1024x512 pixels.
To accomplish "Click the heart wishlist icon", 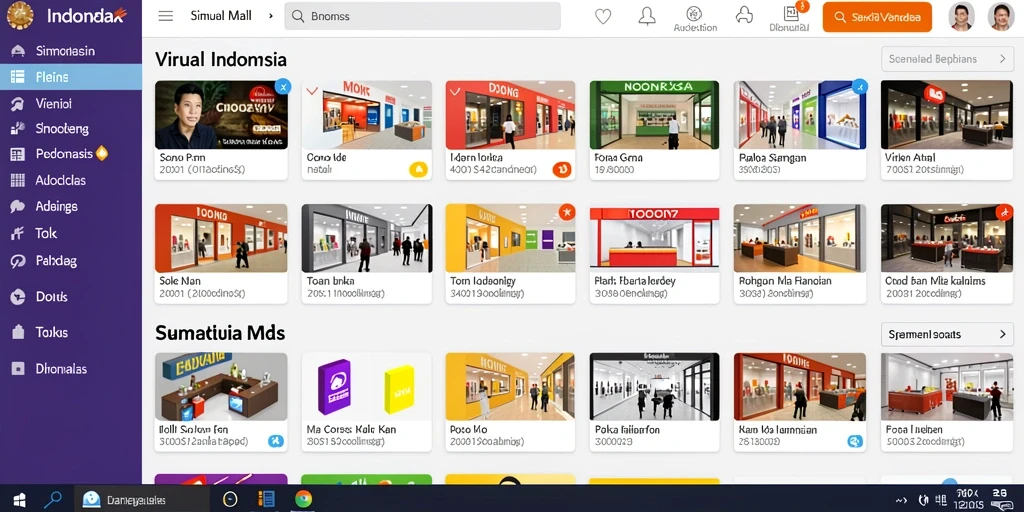I will [603, 16].
